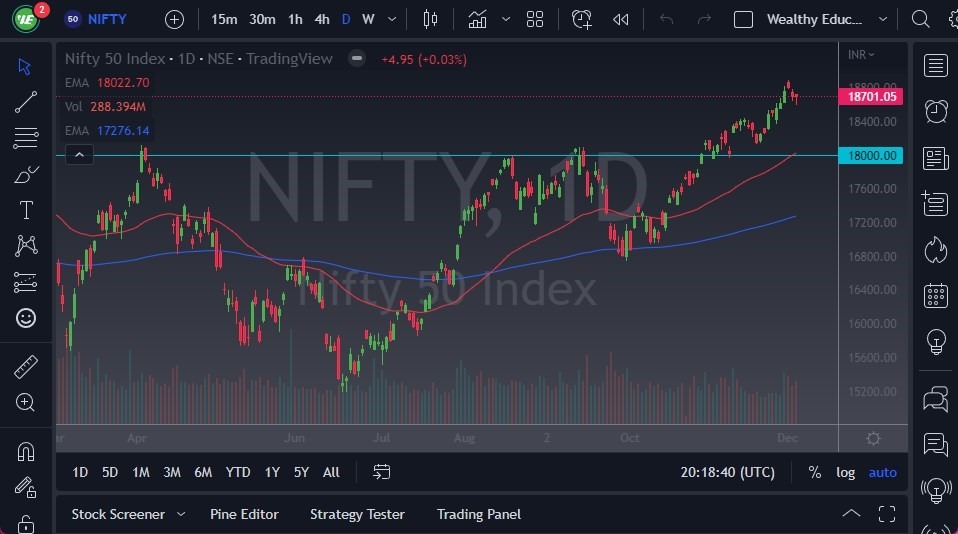Open the ideas stream broadcast panel
This screenshot has height=534, width=958.
(x=935, y=489)
